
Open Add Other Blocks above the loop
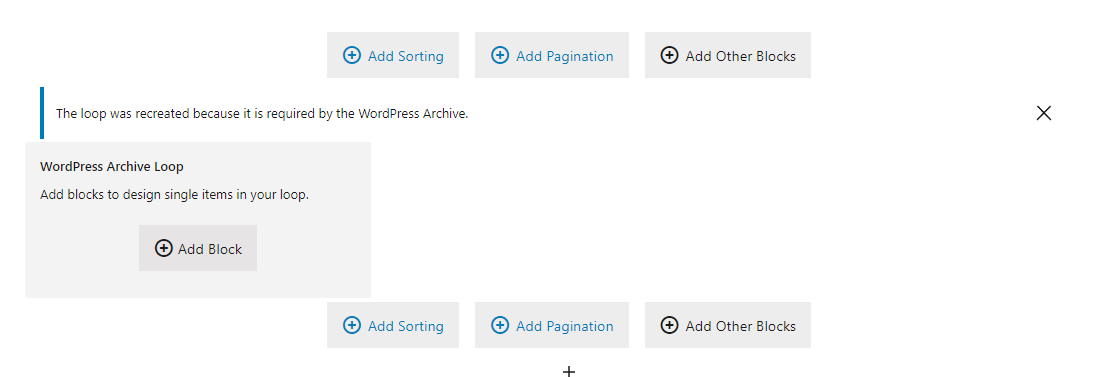(728, 55)
